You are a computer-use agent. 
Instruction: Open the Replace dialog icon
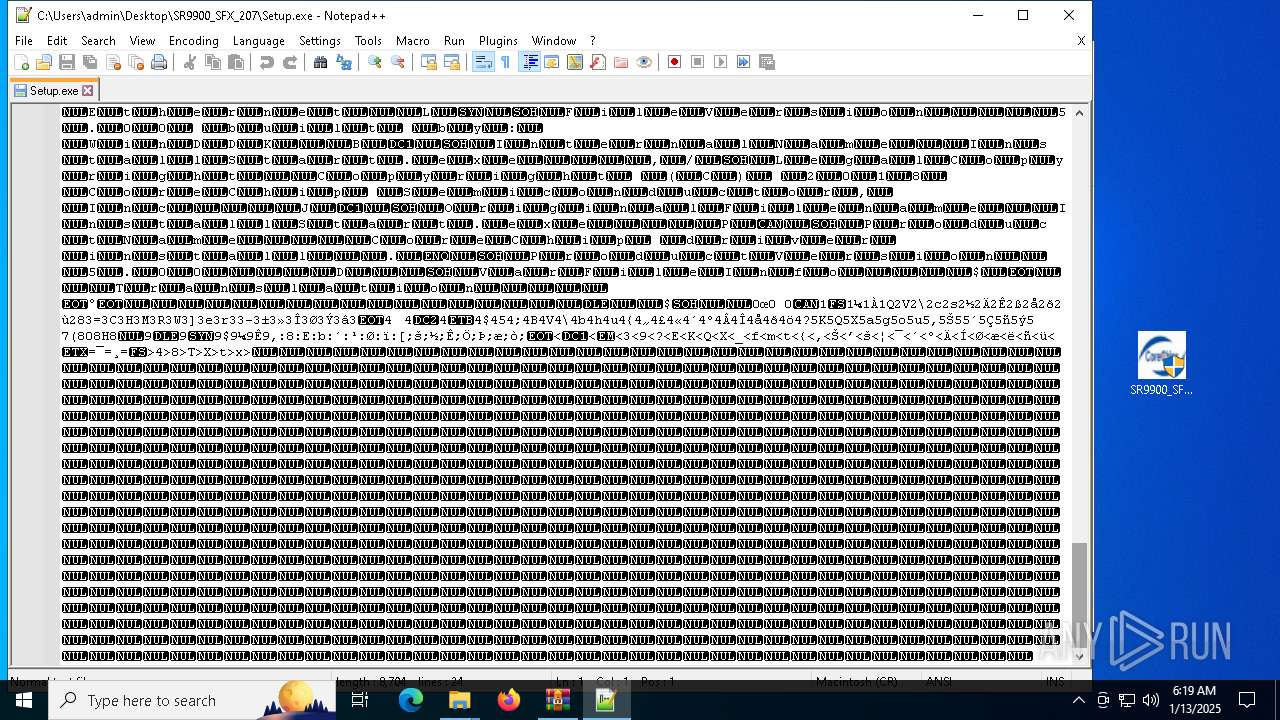pos(344,62)
